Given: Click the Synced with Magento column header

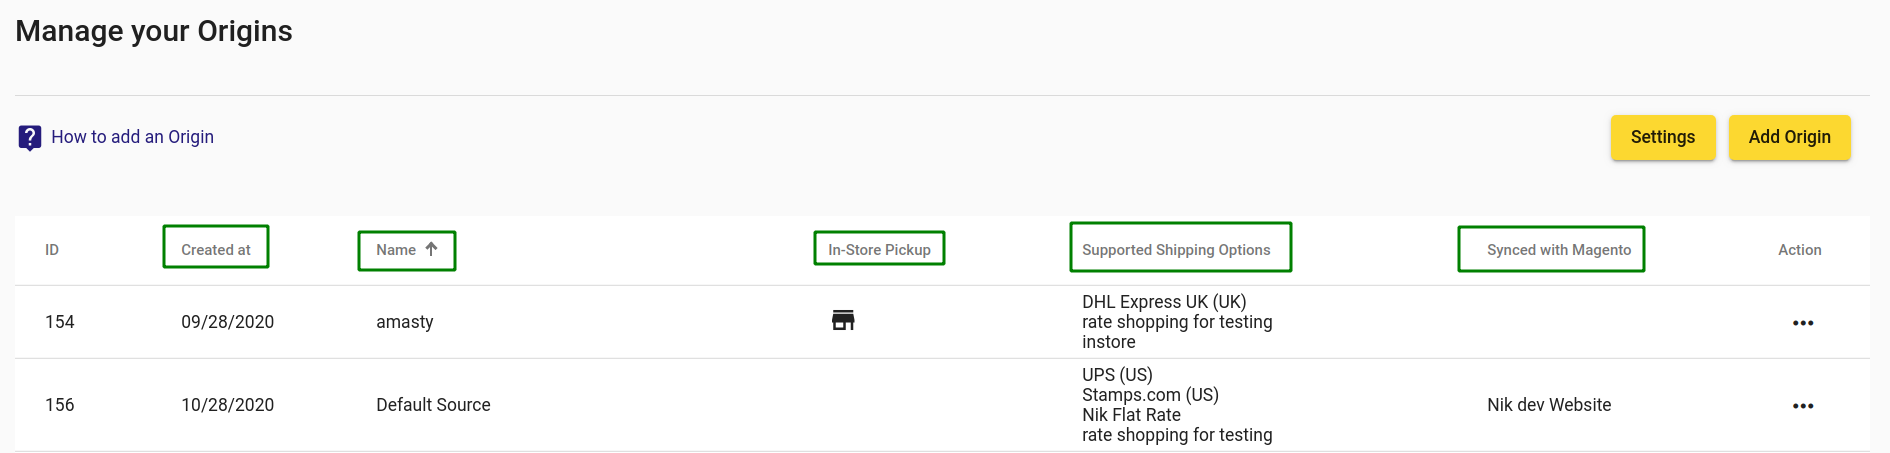Looking at the screenshot, I should coord(1551,249).
